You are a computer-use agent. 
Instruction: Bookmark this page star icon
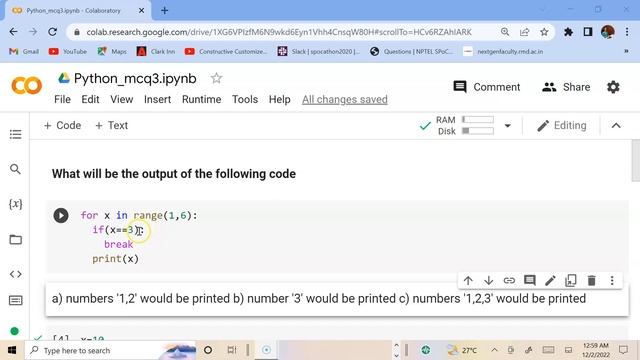click(x=544, y=32)
